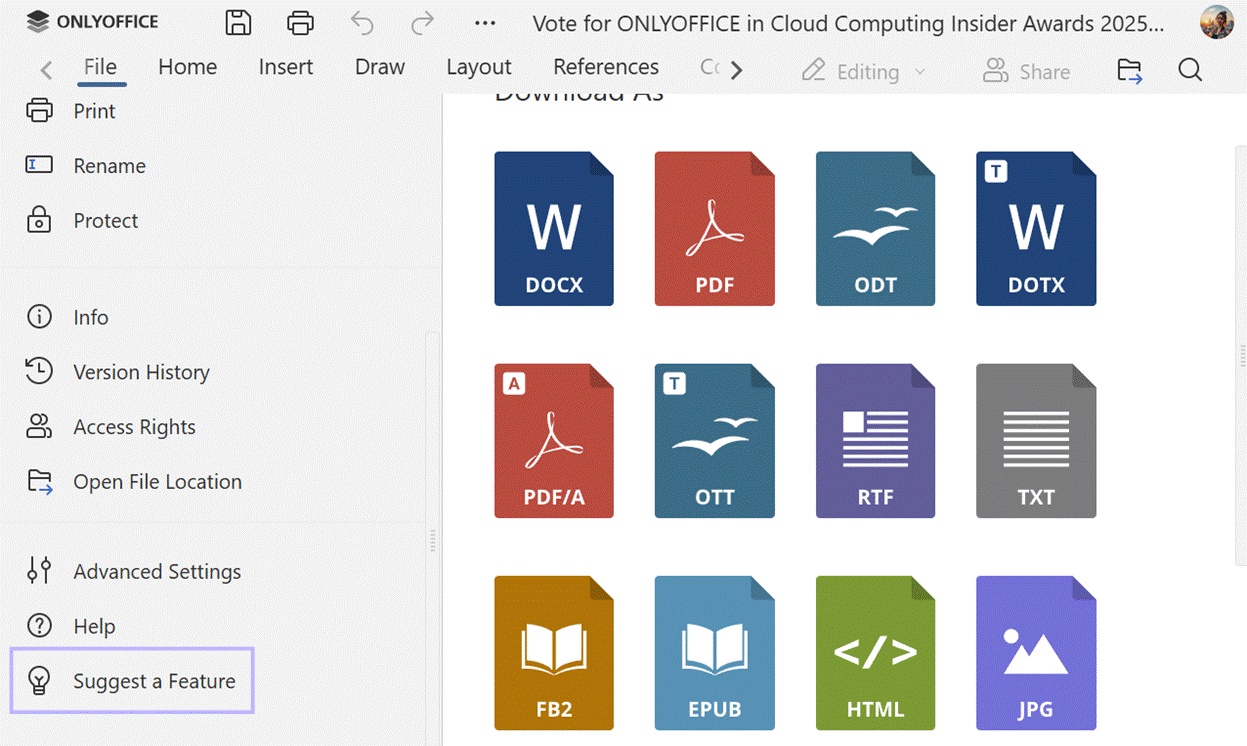The height and width of the screenshot is (746, 1247).
Task: Download document as ODT
Action: tap(875, 229)
